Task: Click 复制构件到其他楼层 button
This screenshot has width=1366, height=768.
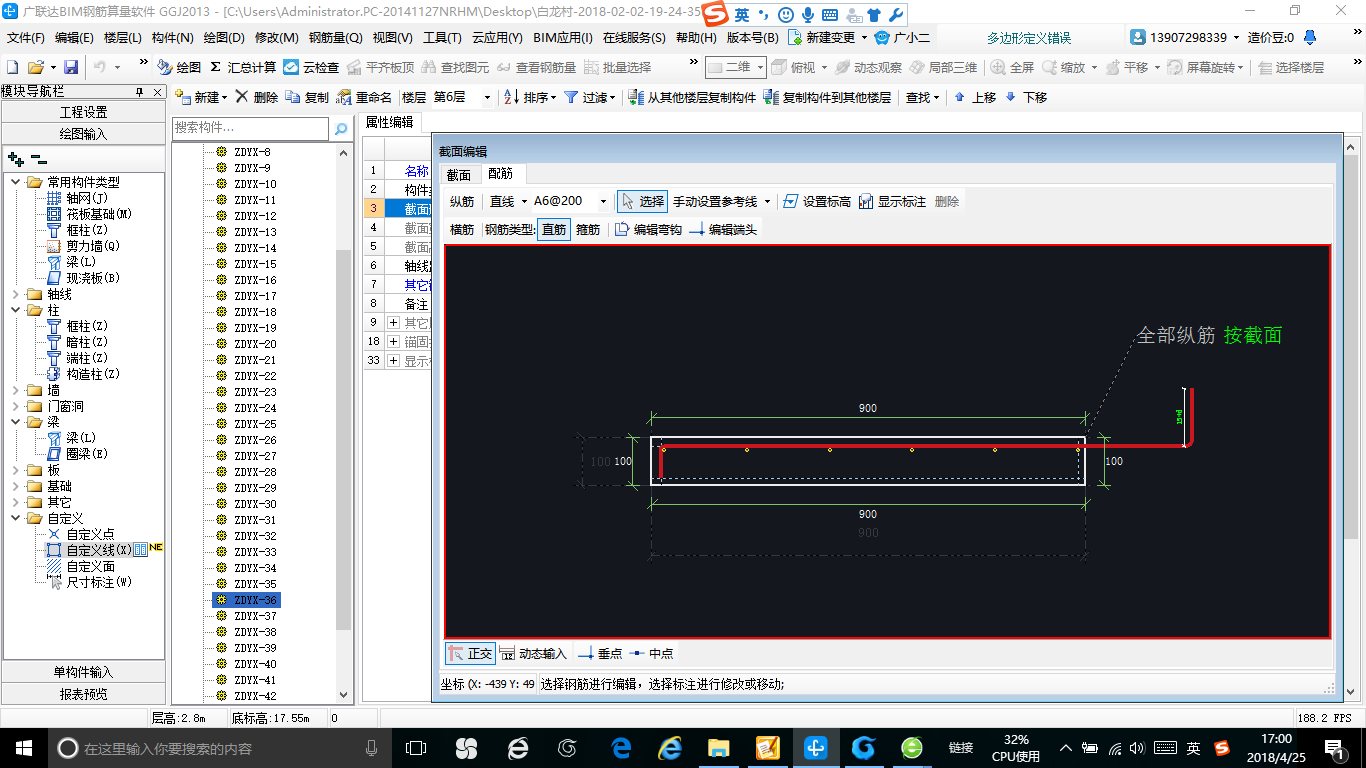Action: (x=827, y=97)
